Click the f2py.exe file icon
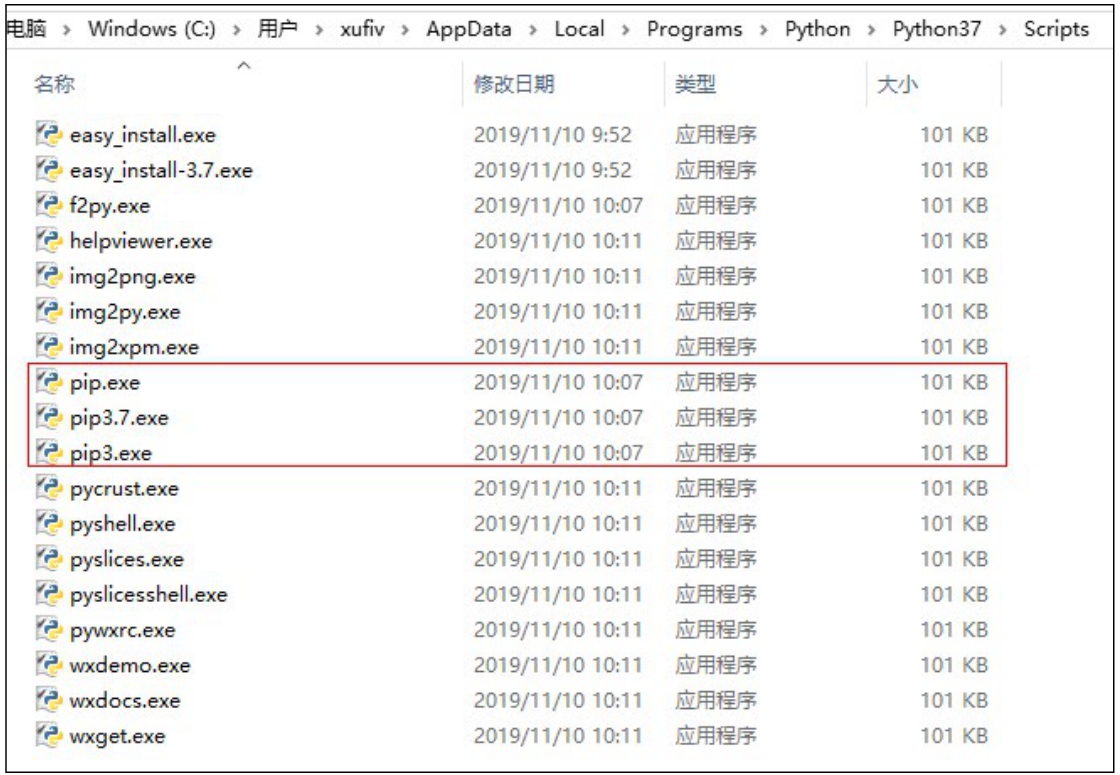The height and width of the screenshot is (775, 1120). click(x=49, y=205)
